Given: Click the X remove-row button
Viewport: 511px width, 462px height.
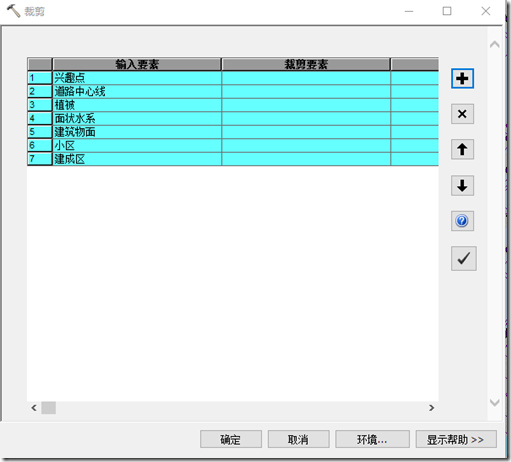Looking at the screenshot, I should [462, 114].
